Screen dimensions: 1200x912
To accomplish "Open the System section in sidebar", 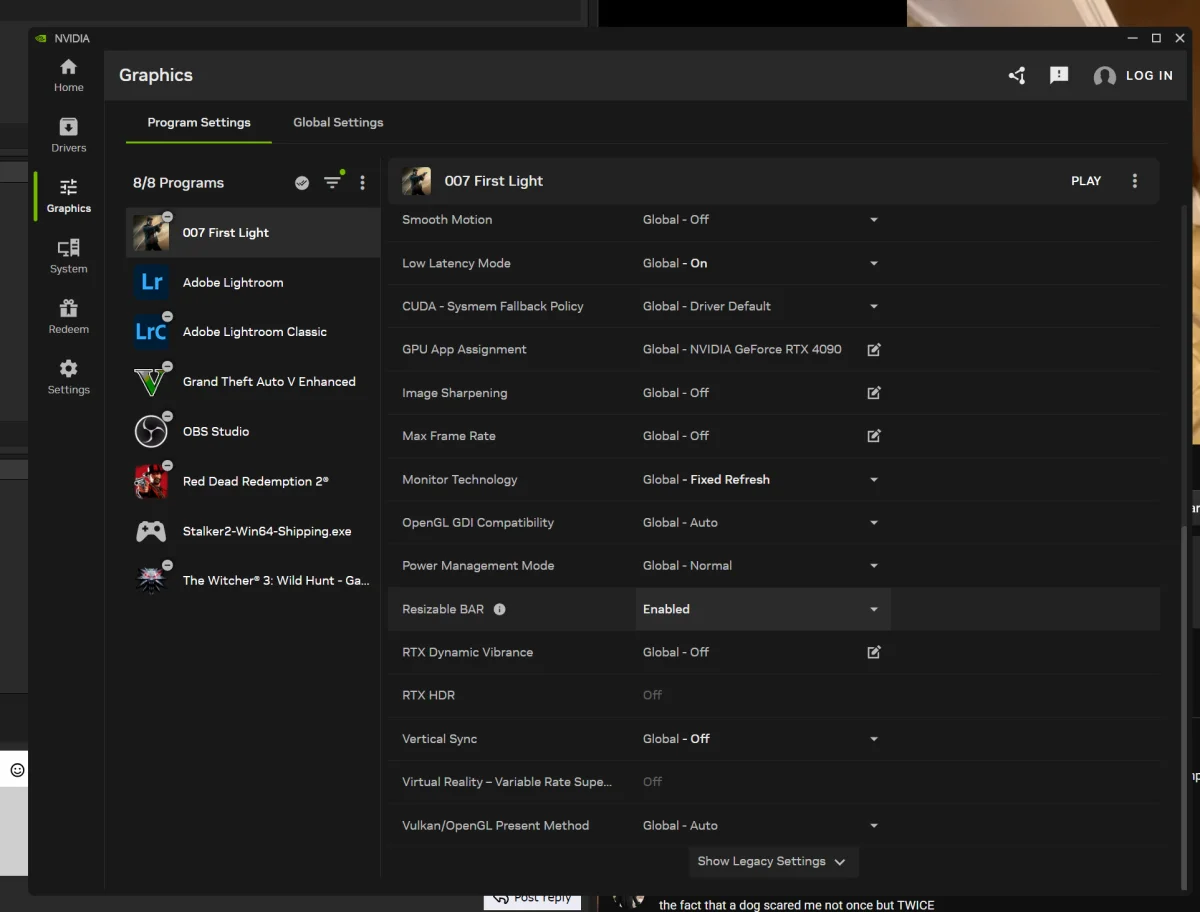I will (68, 256).
